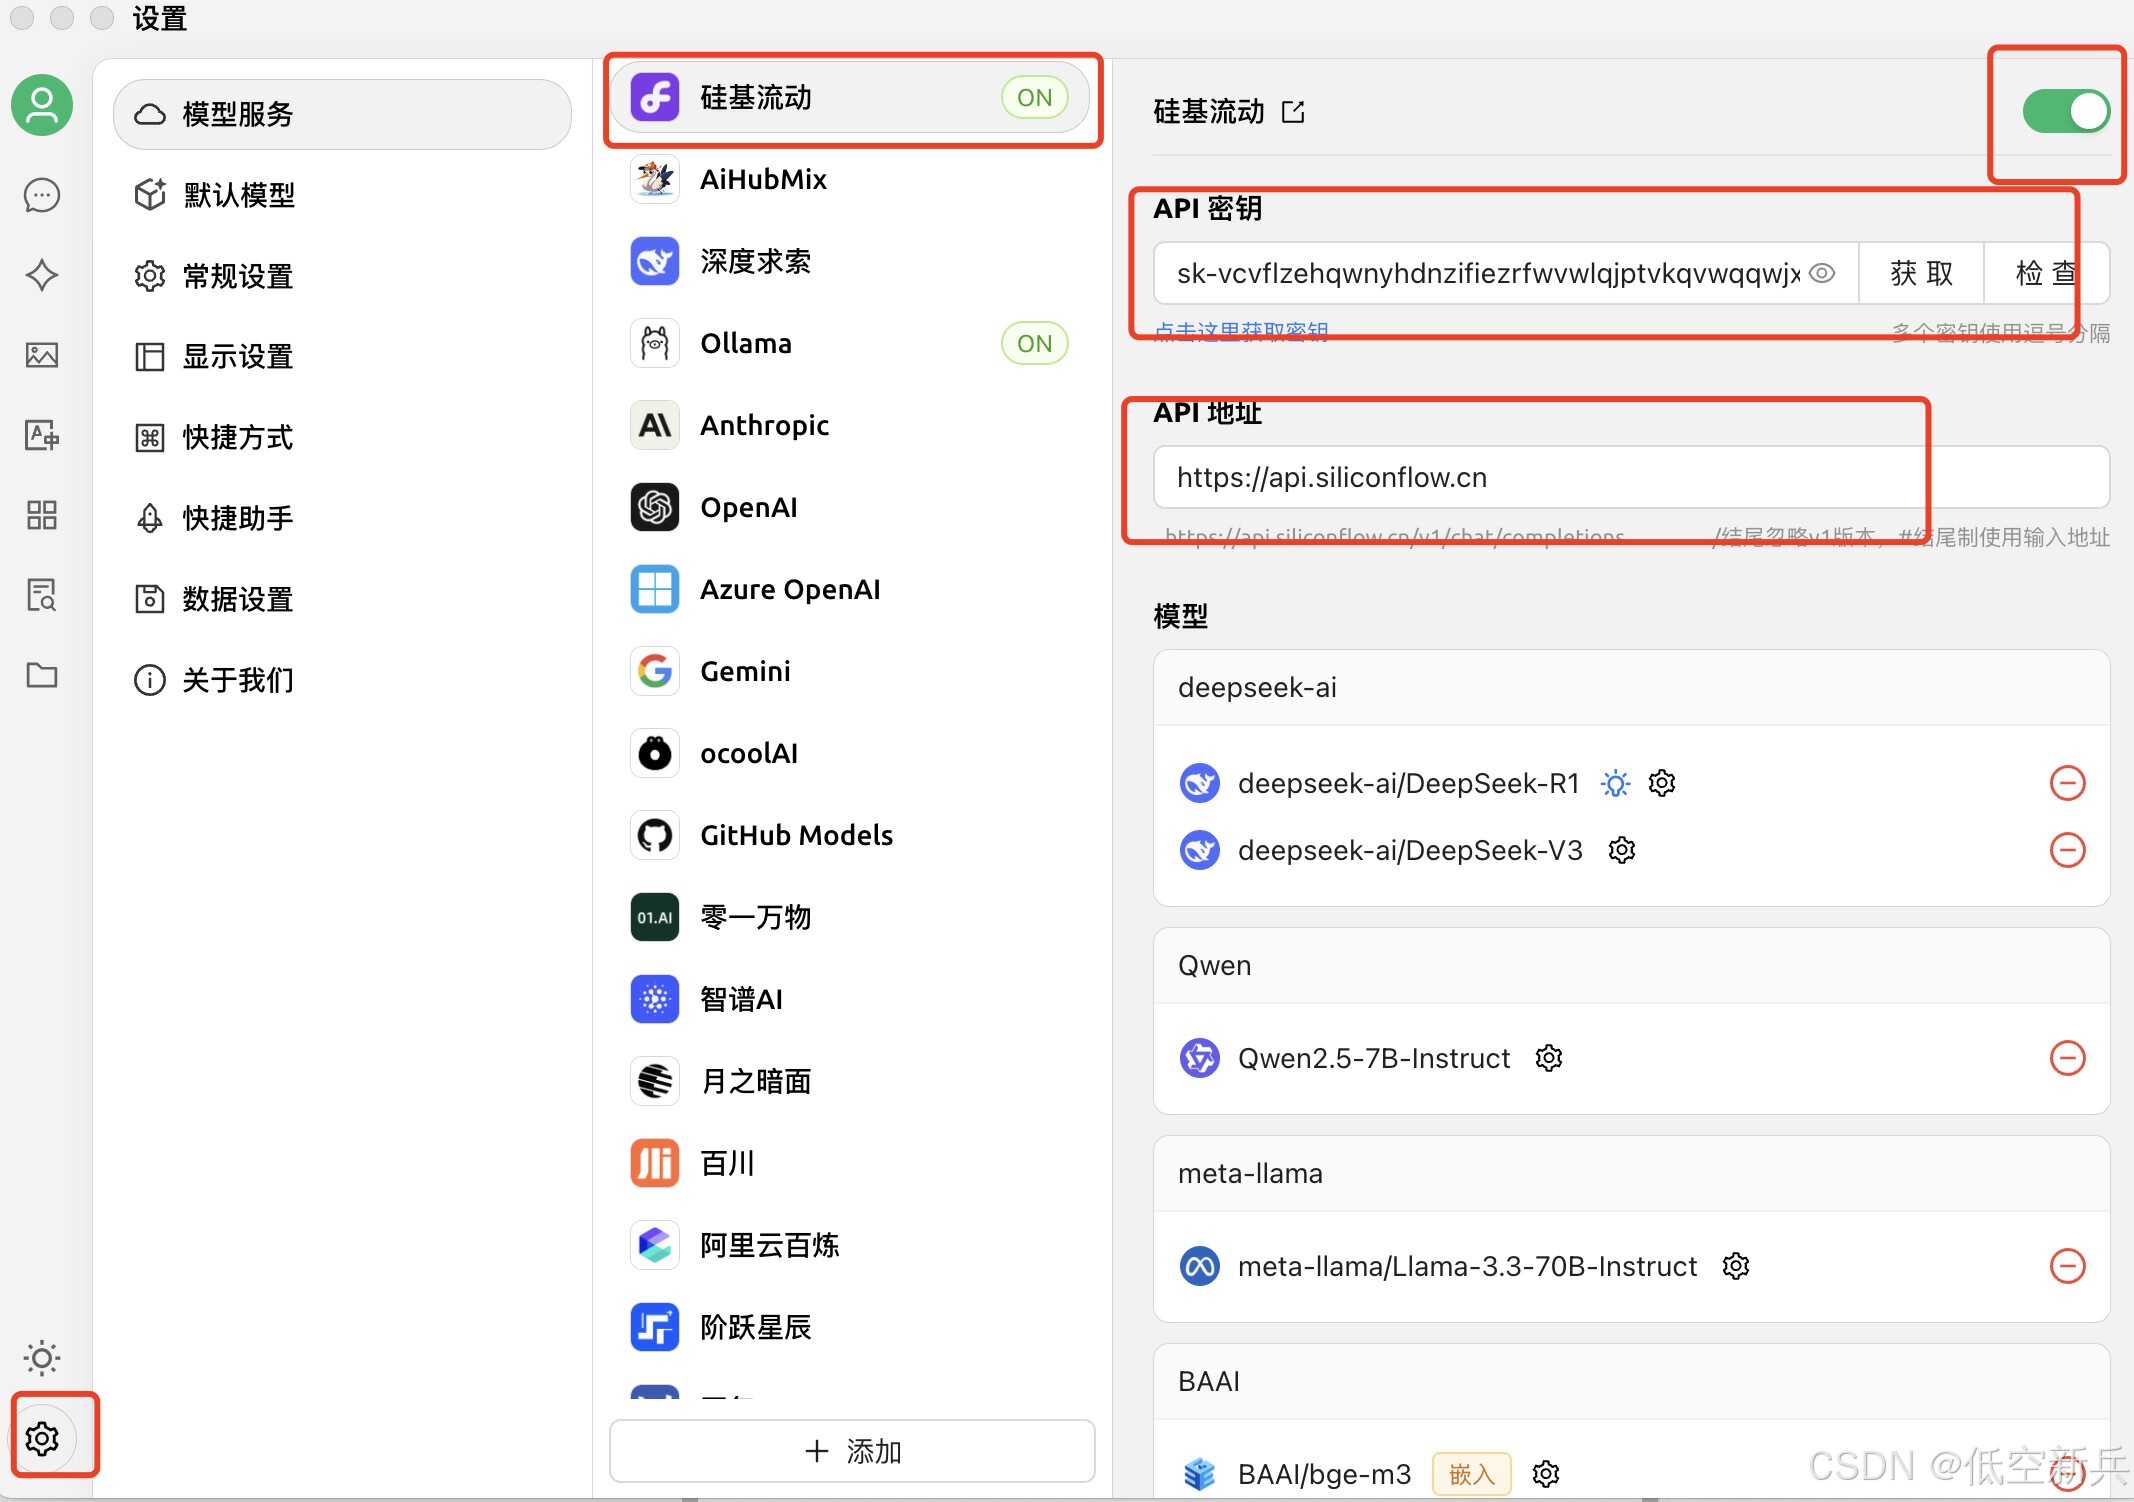Viewport: 2134px width, 1502px height.
Task: Disable the 硅基流动 provider switch
Action: (x=2065, y=111)
